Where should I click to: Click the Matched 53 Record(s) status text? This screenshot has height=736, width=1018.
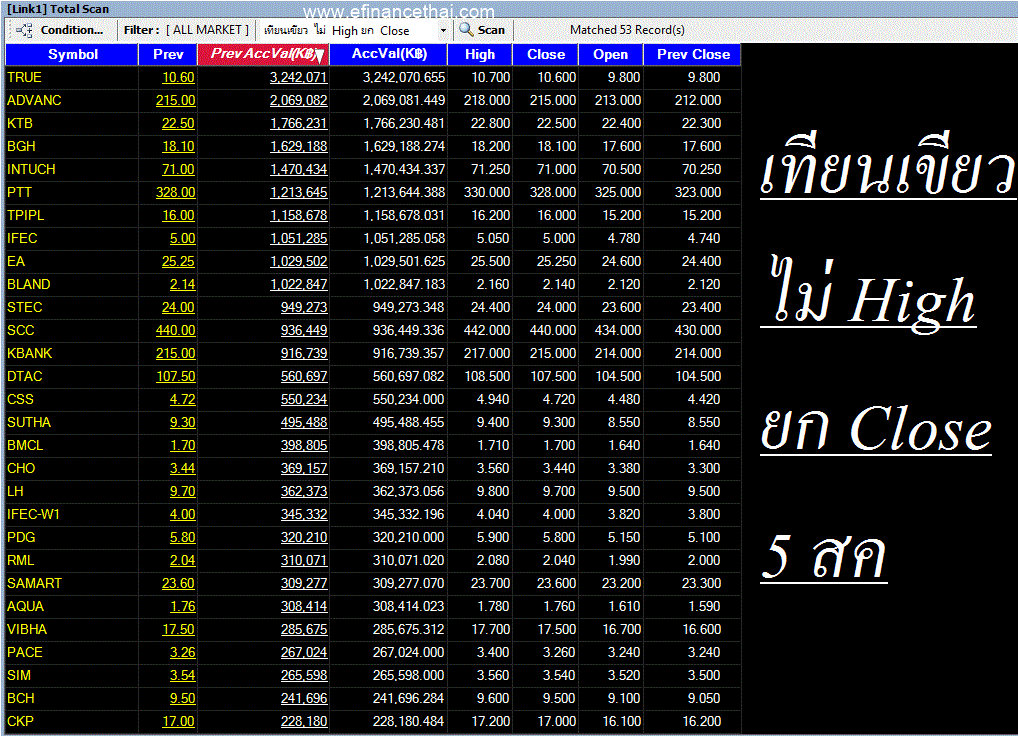627,30
